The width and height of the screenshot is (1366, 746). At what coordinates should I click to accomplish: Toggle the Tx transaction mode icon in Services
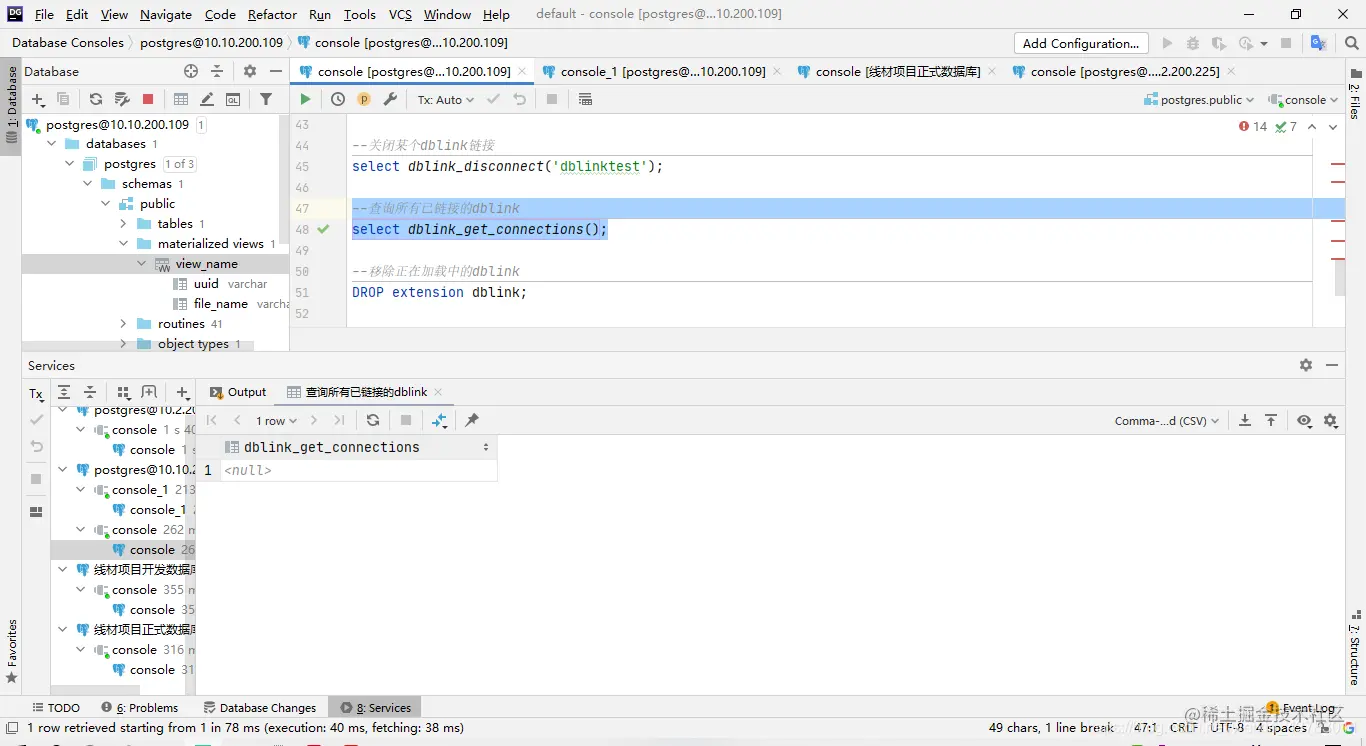click(x=36, y=394)
